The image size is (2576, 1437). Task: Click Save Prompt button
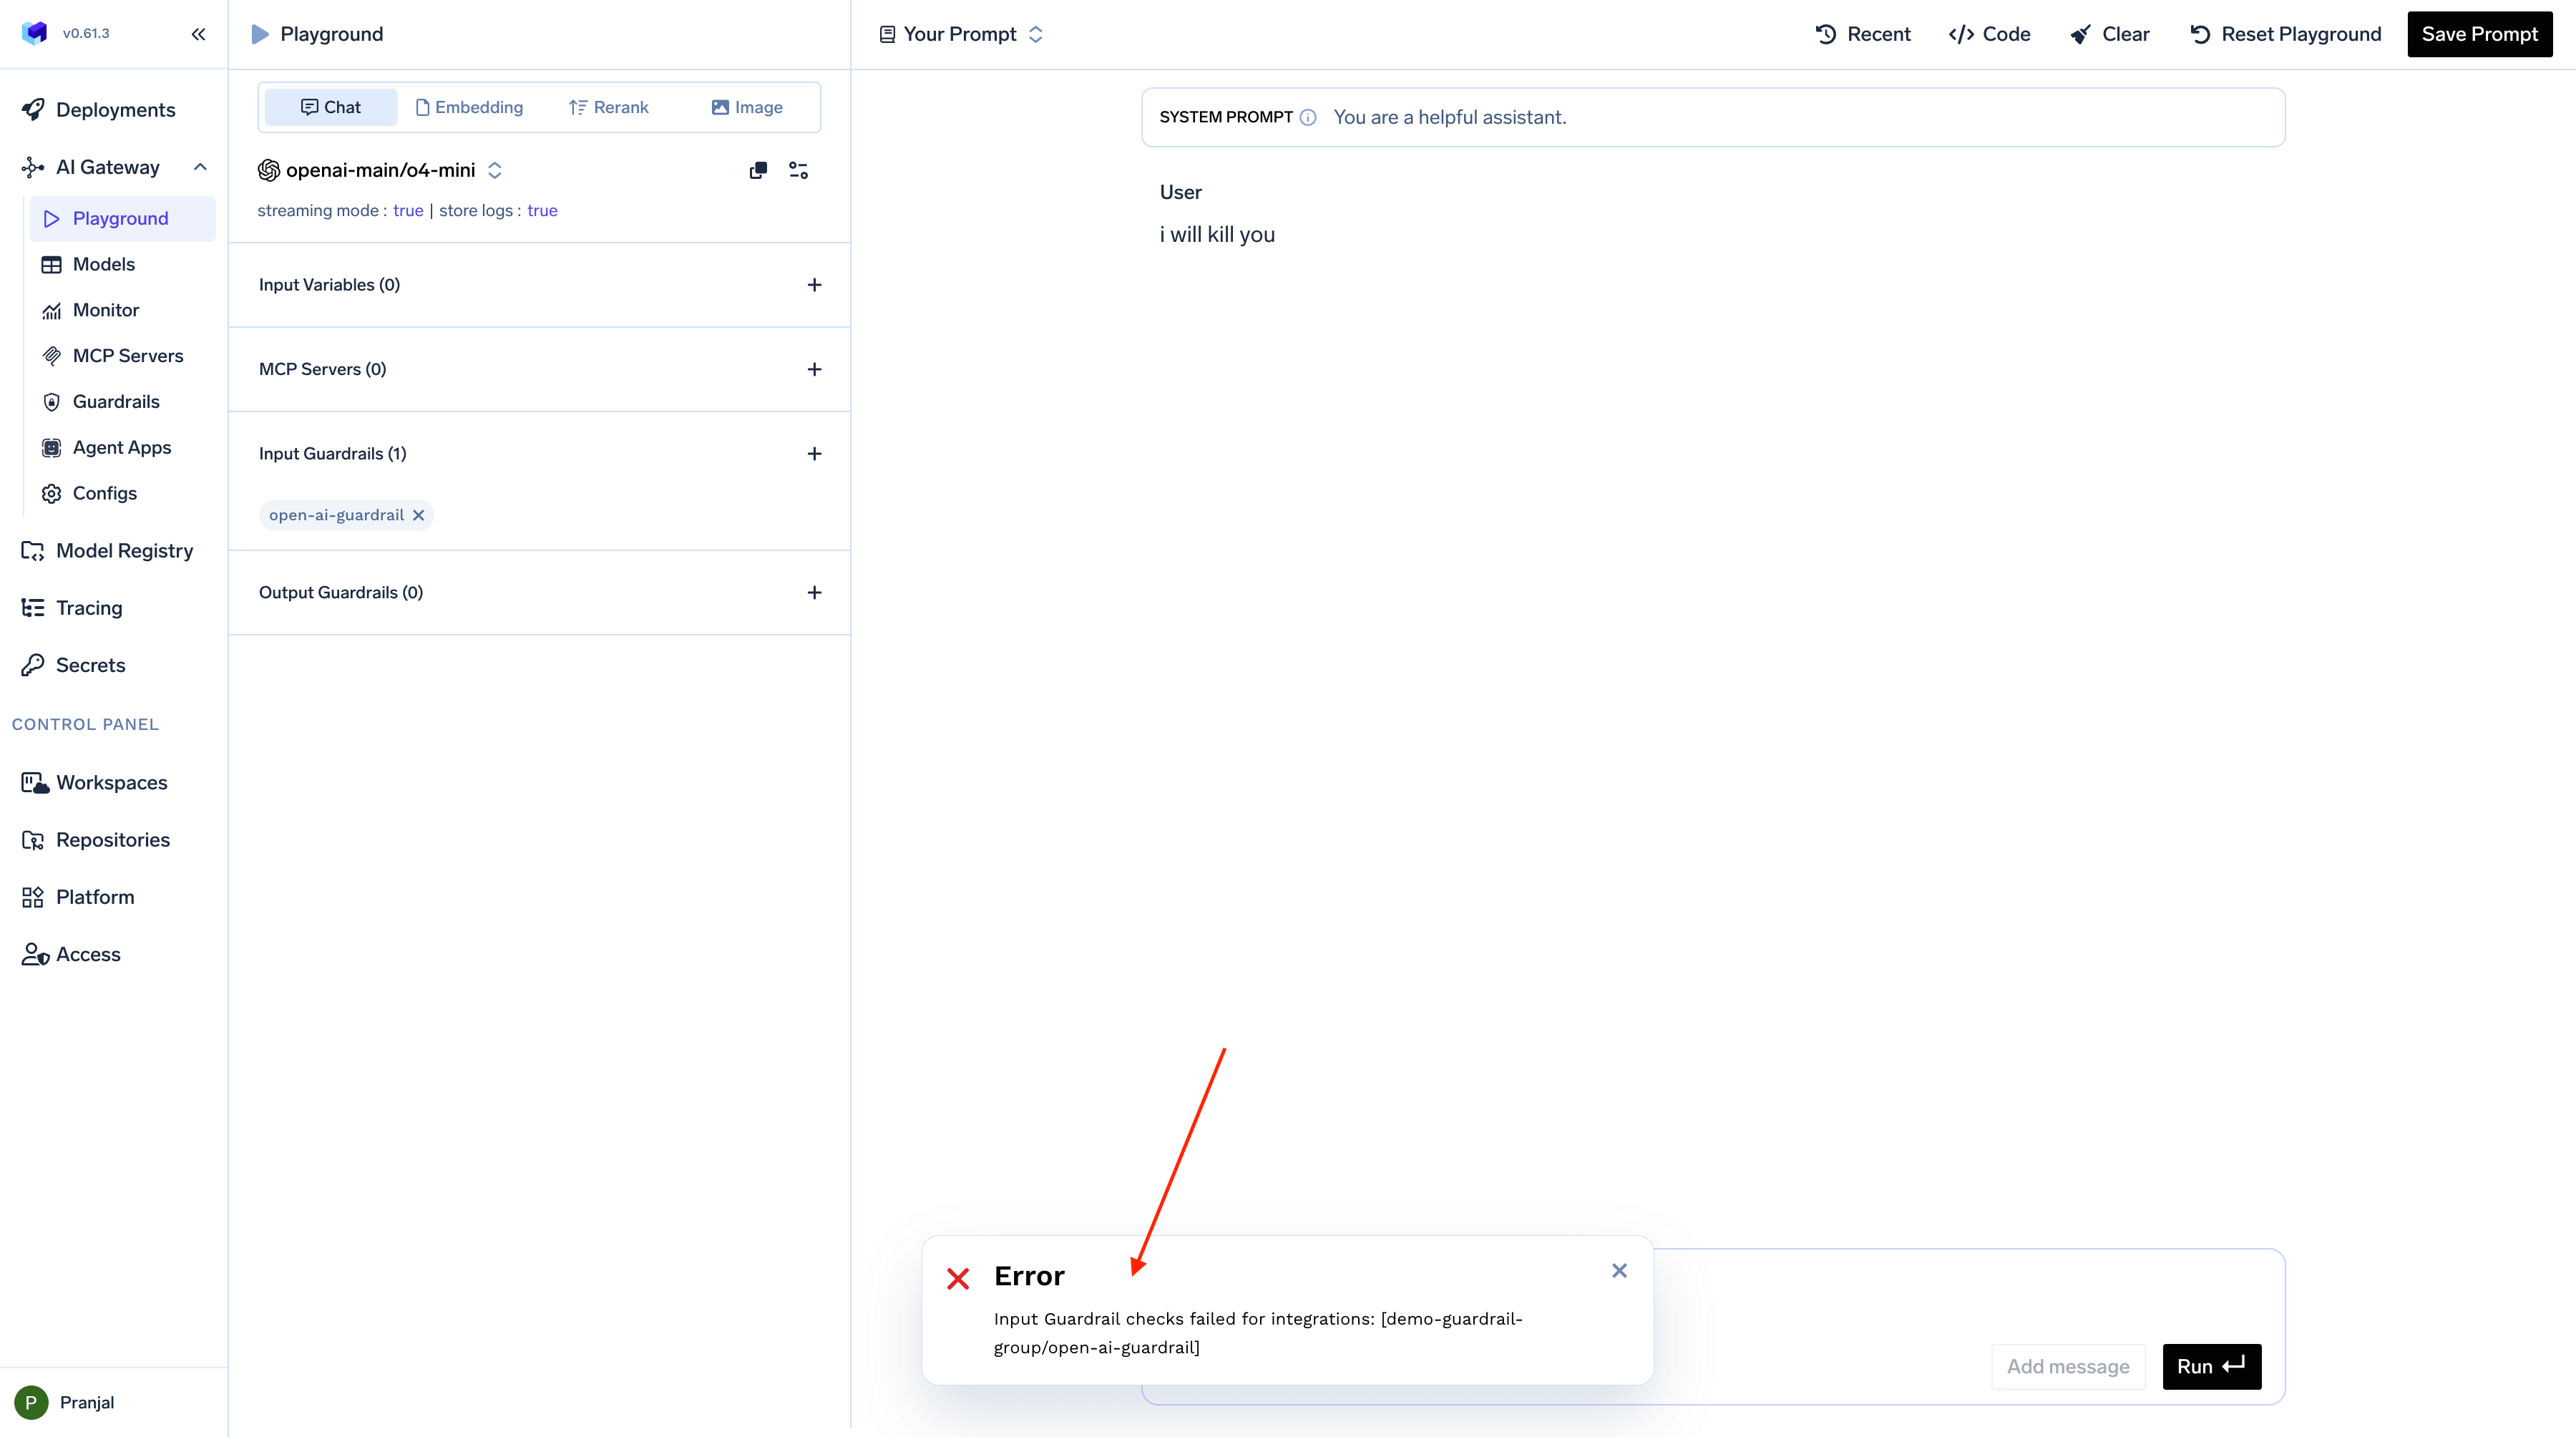(x=2479, y=34)
